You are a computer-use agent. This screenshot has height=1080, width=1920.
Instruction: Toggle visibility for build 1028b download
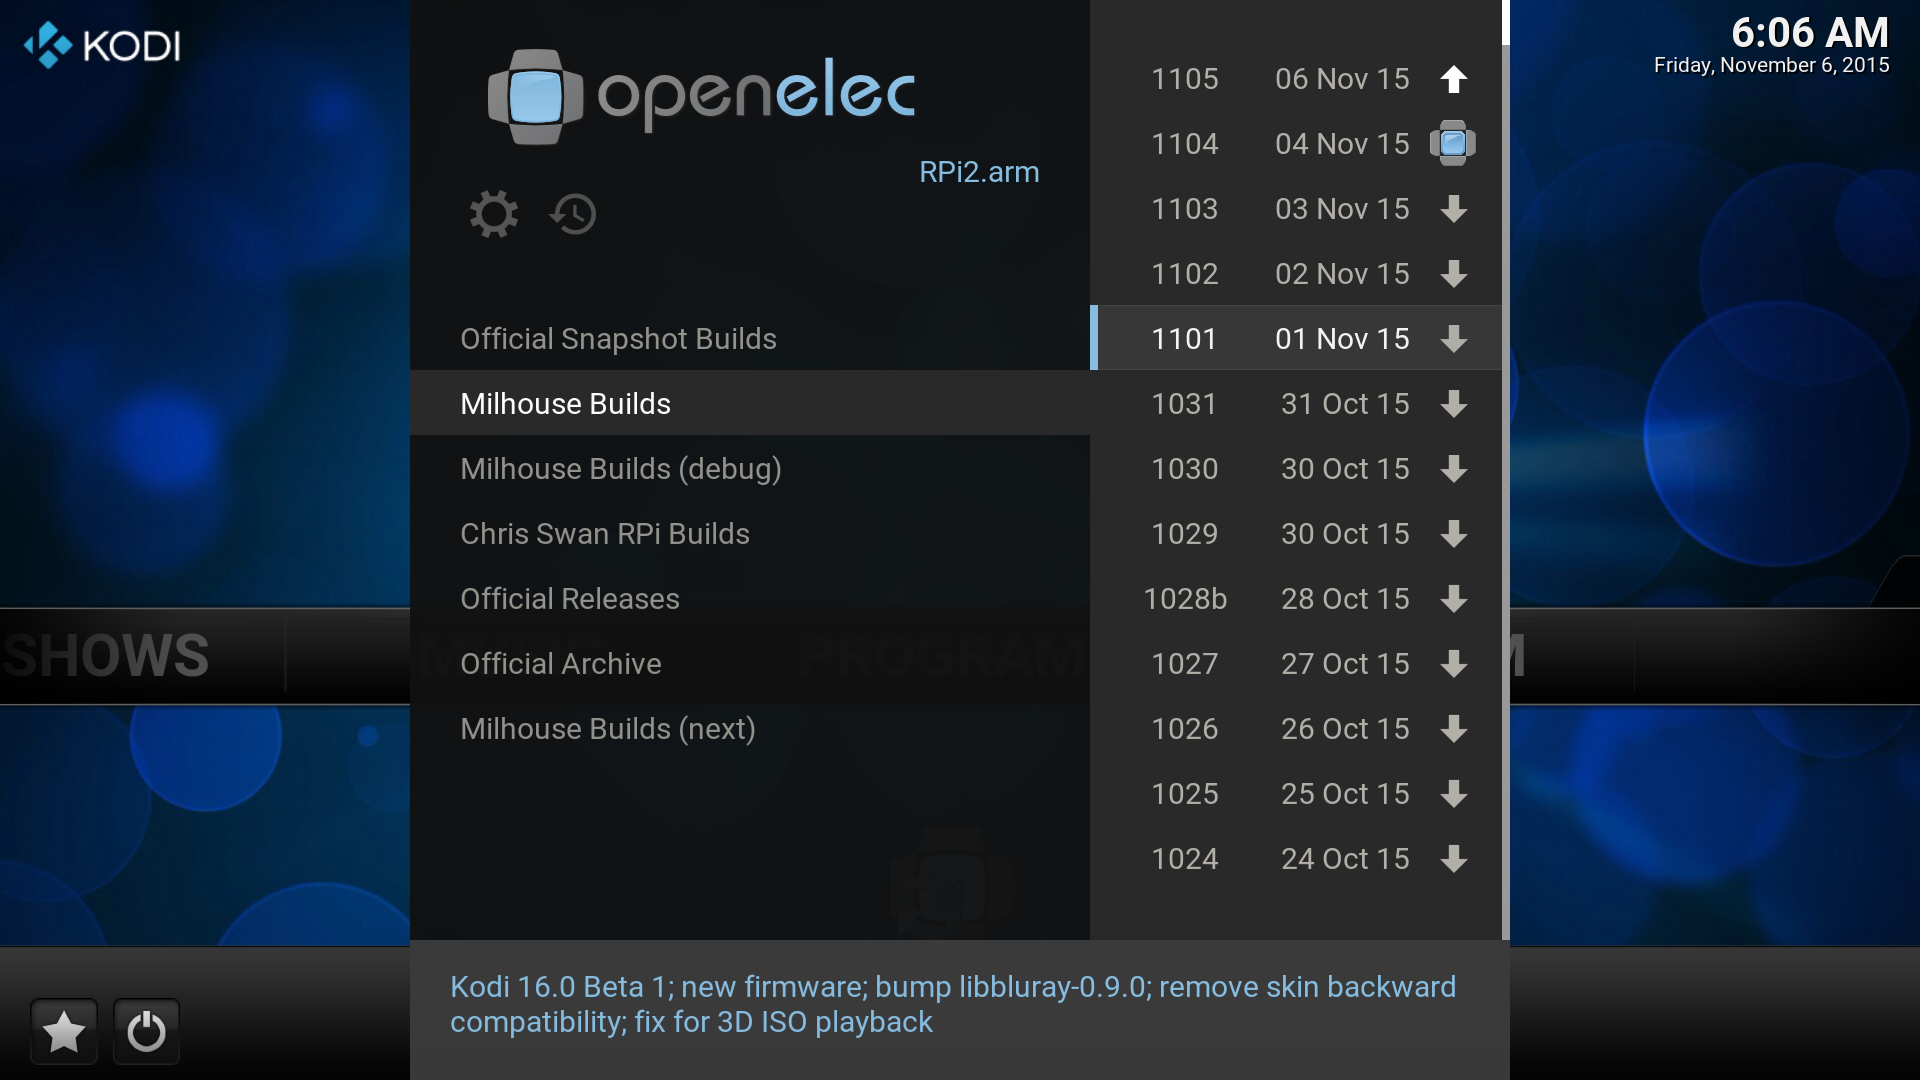1451,599
